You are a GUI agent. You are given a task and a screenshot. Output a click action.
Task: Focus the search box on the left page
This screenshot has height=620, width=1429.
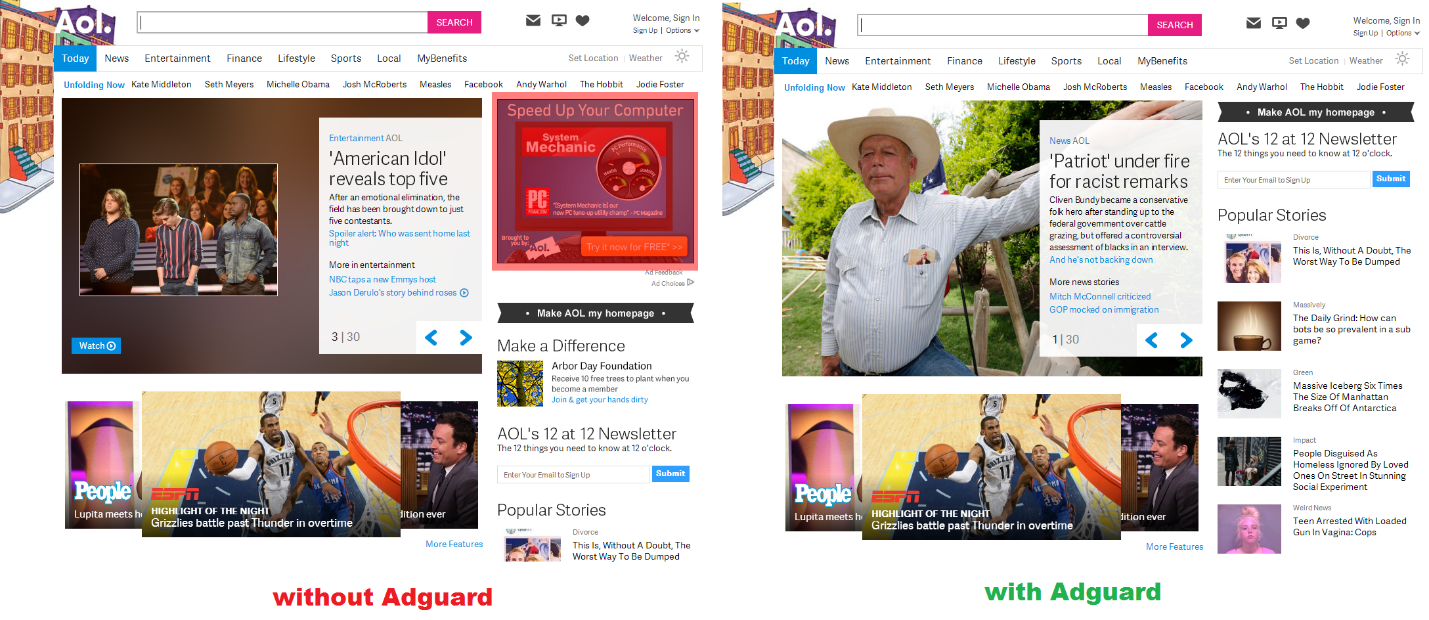(282, 22)
